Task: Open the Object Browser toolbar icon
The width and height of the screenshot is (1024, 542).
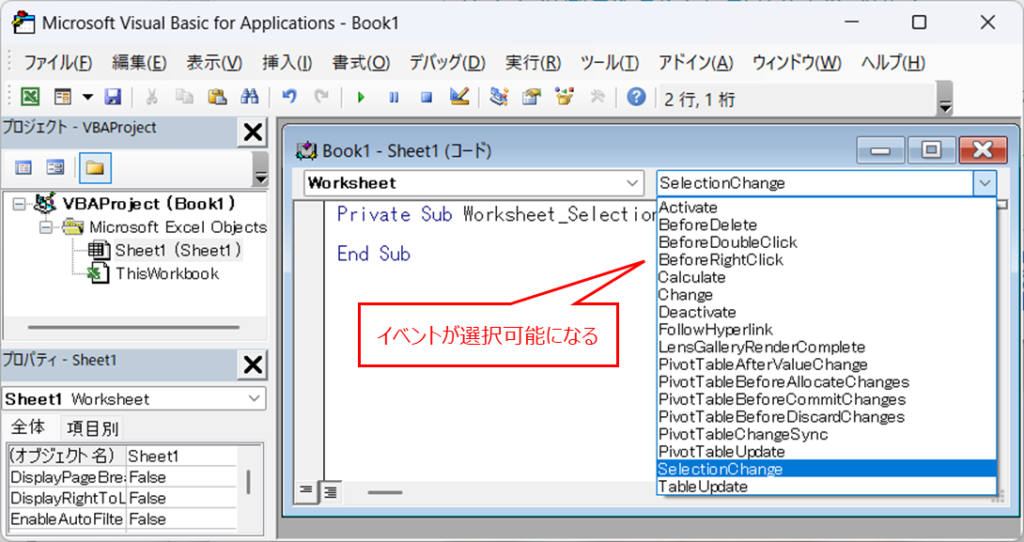Action: 564,98
